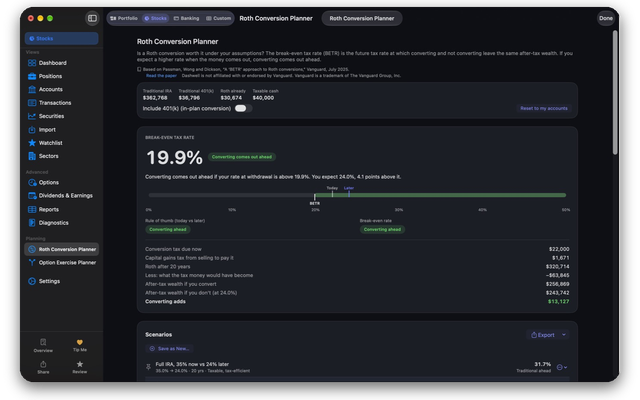This screenshot has height=400, width=640.
Task: Open the Full IRA scenario actions menu
Action: click(562, 367)
